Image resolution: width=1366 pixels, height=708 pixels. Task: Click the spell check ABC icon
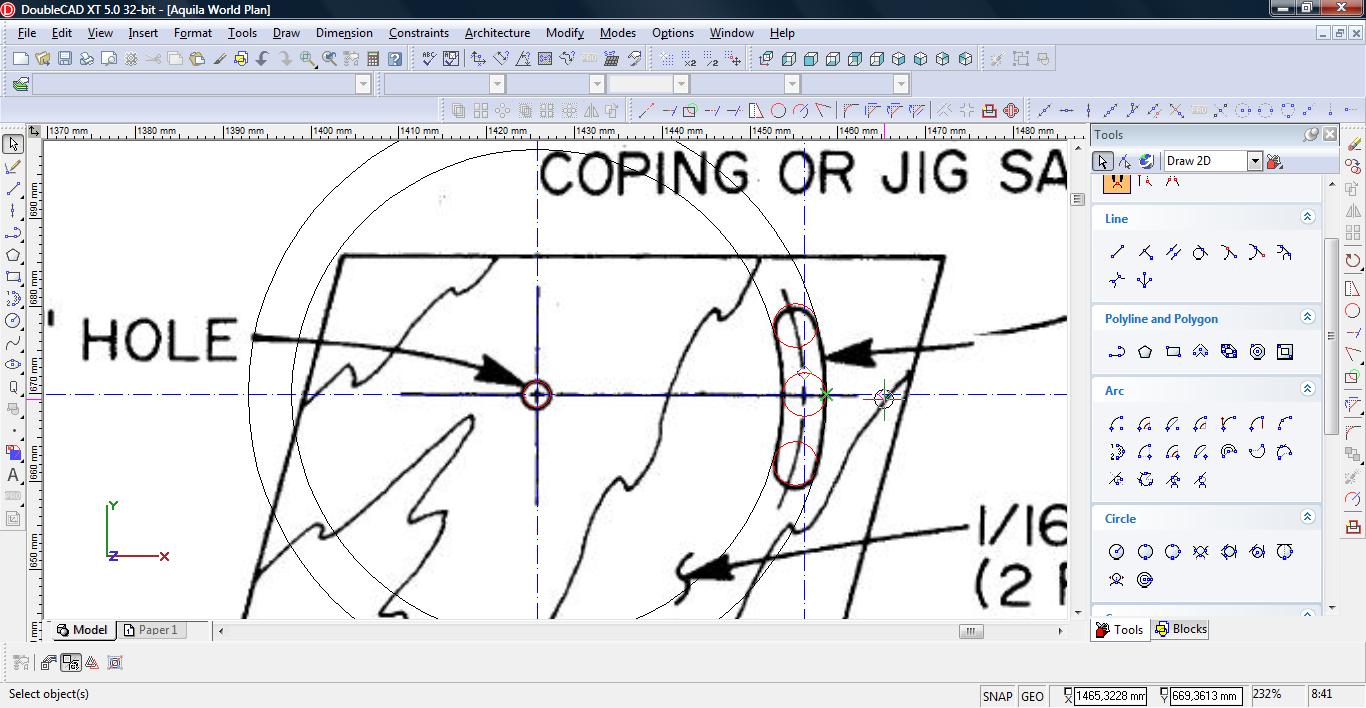click(x=429, y=59)
